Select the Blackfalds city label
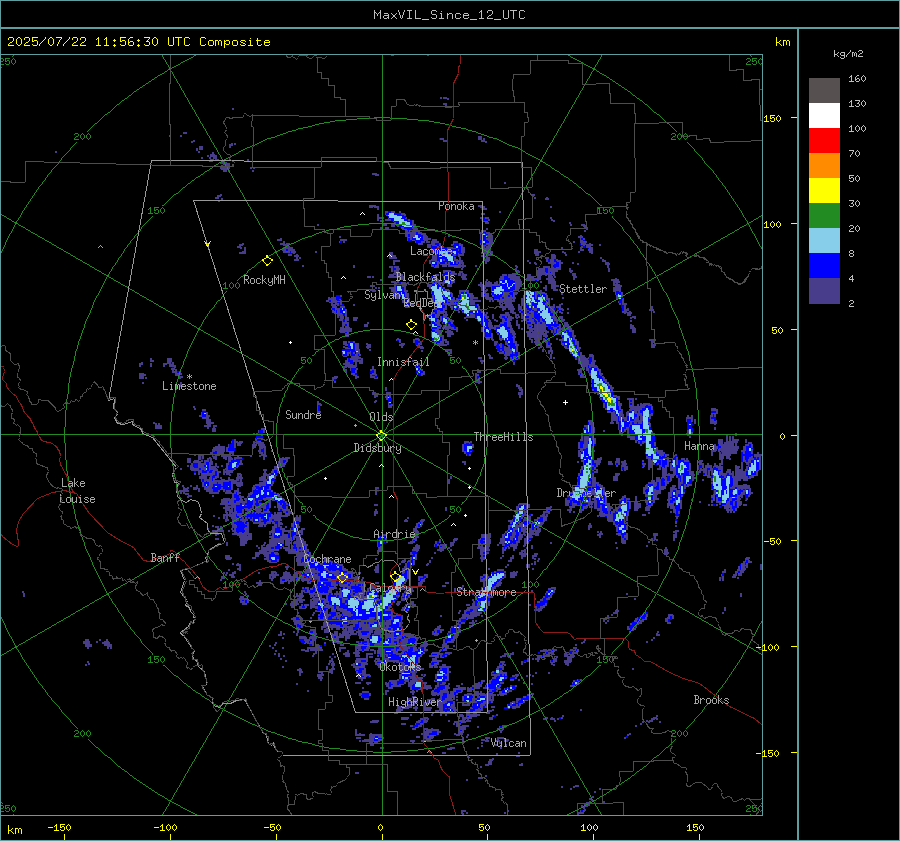900x841 pixels. 425,277
